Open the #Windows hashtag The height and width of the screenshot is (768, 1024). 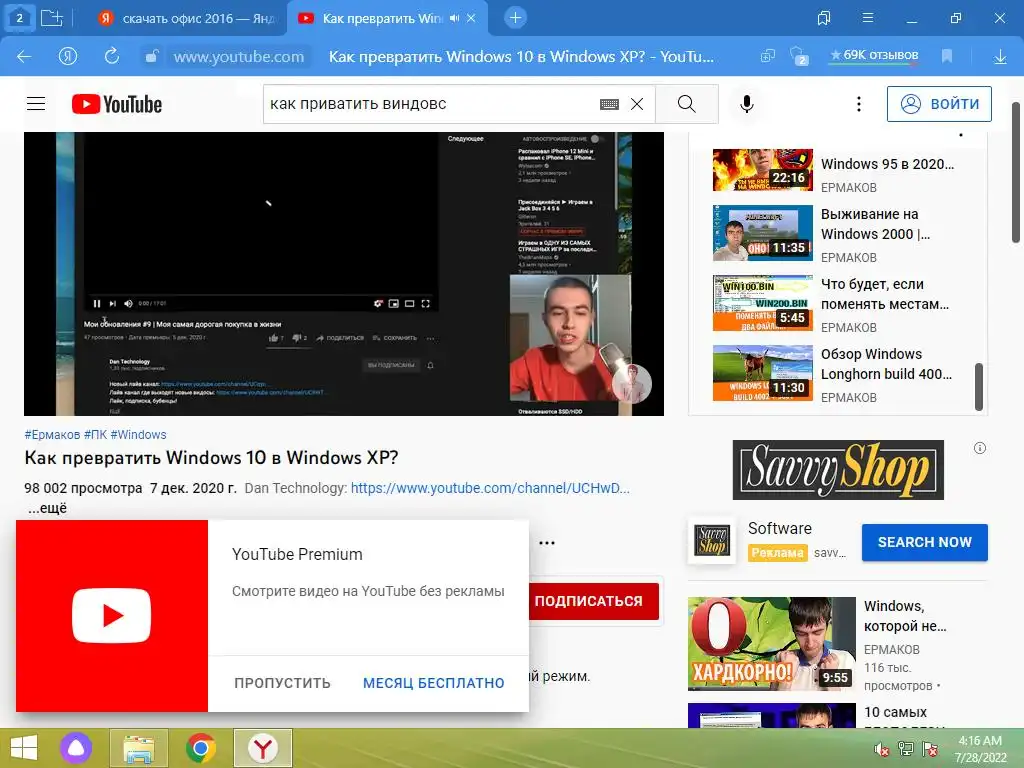click(x=138, y=435)
